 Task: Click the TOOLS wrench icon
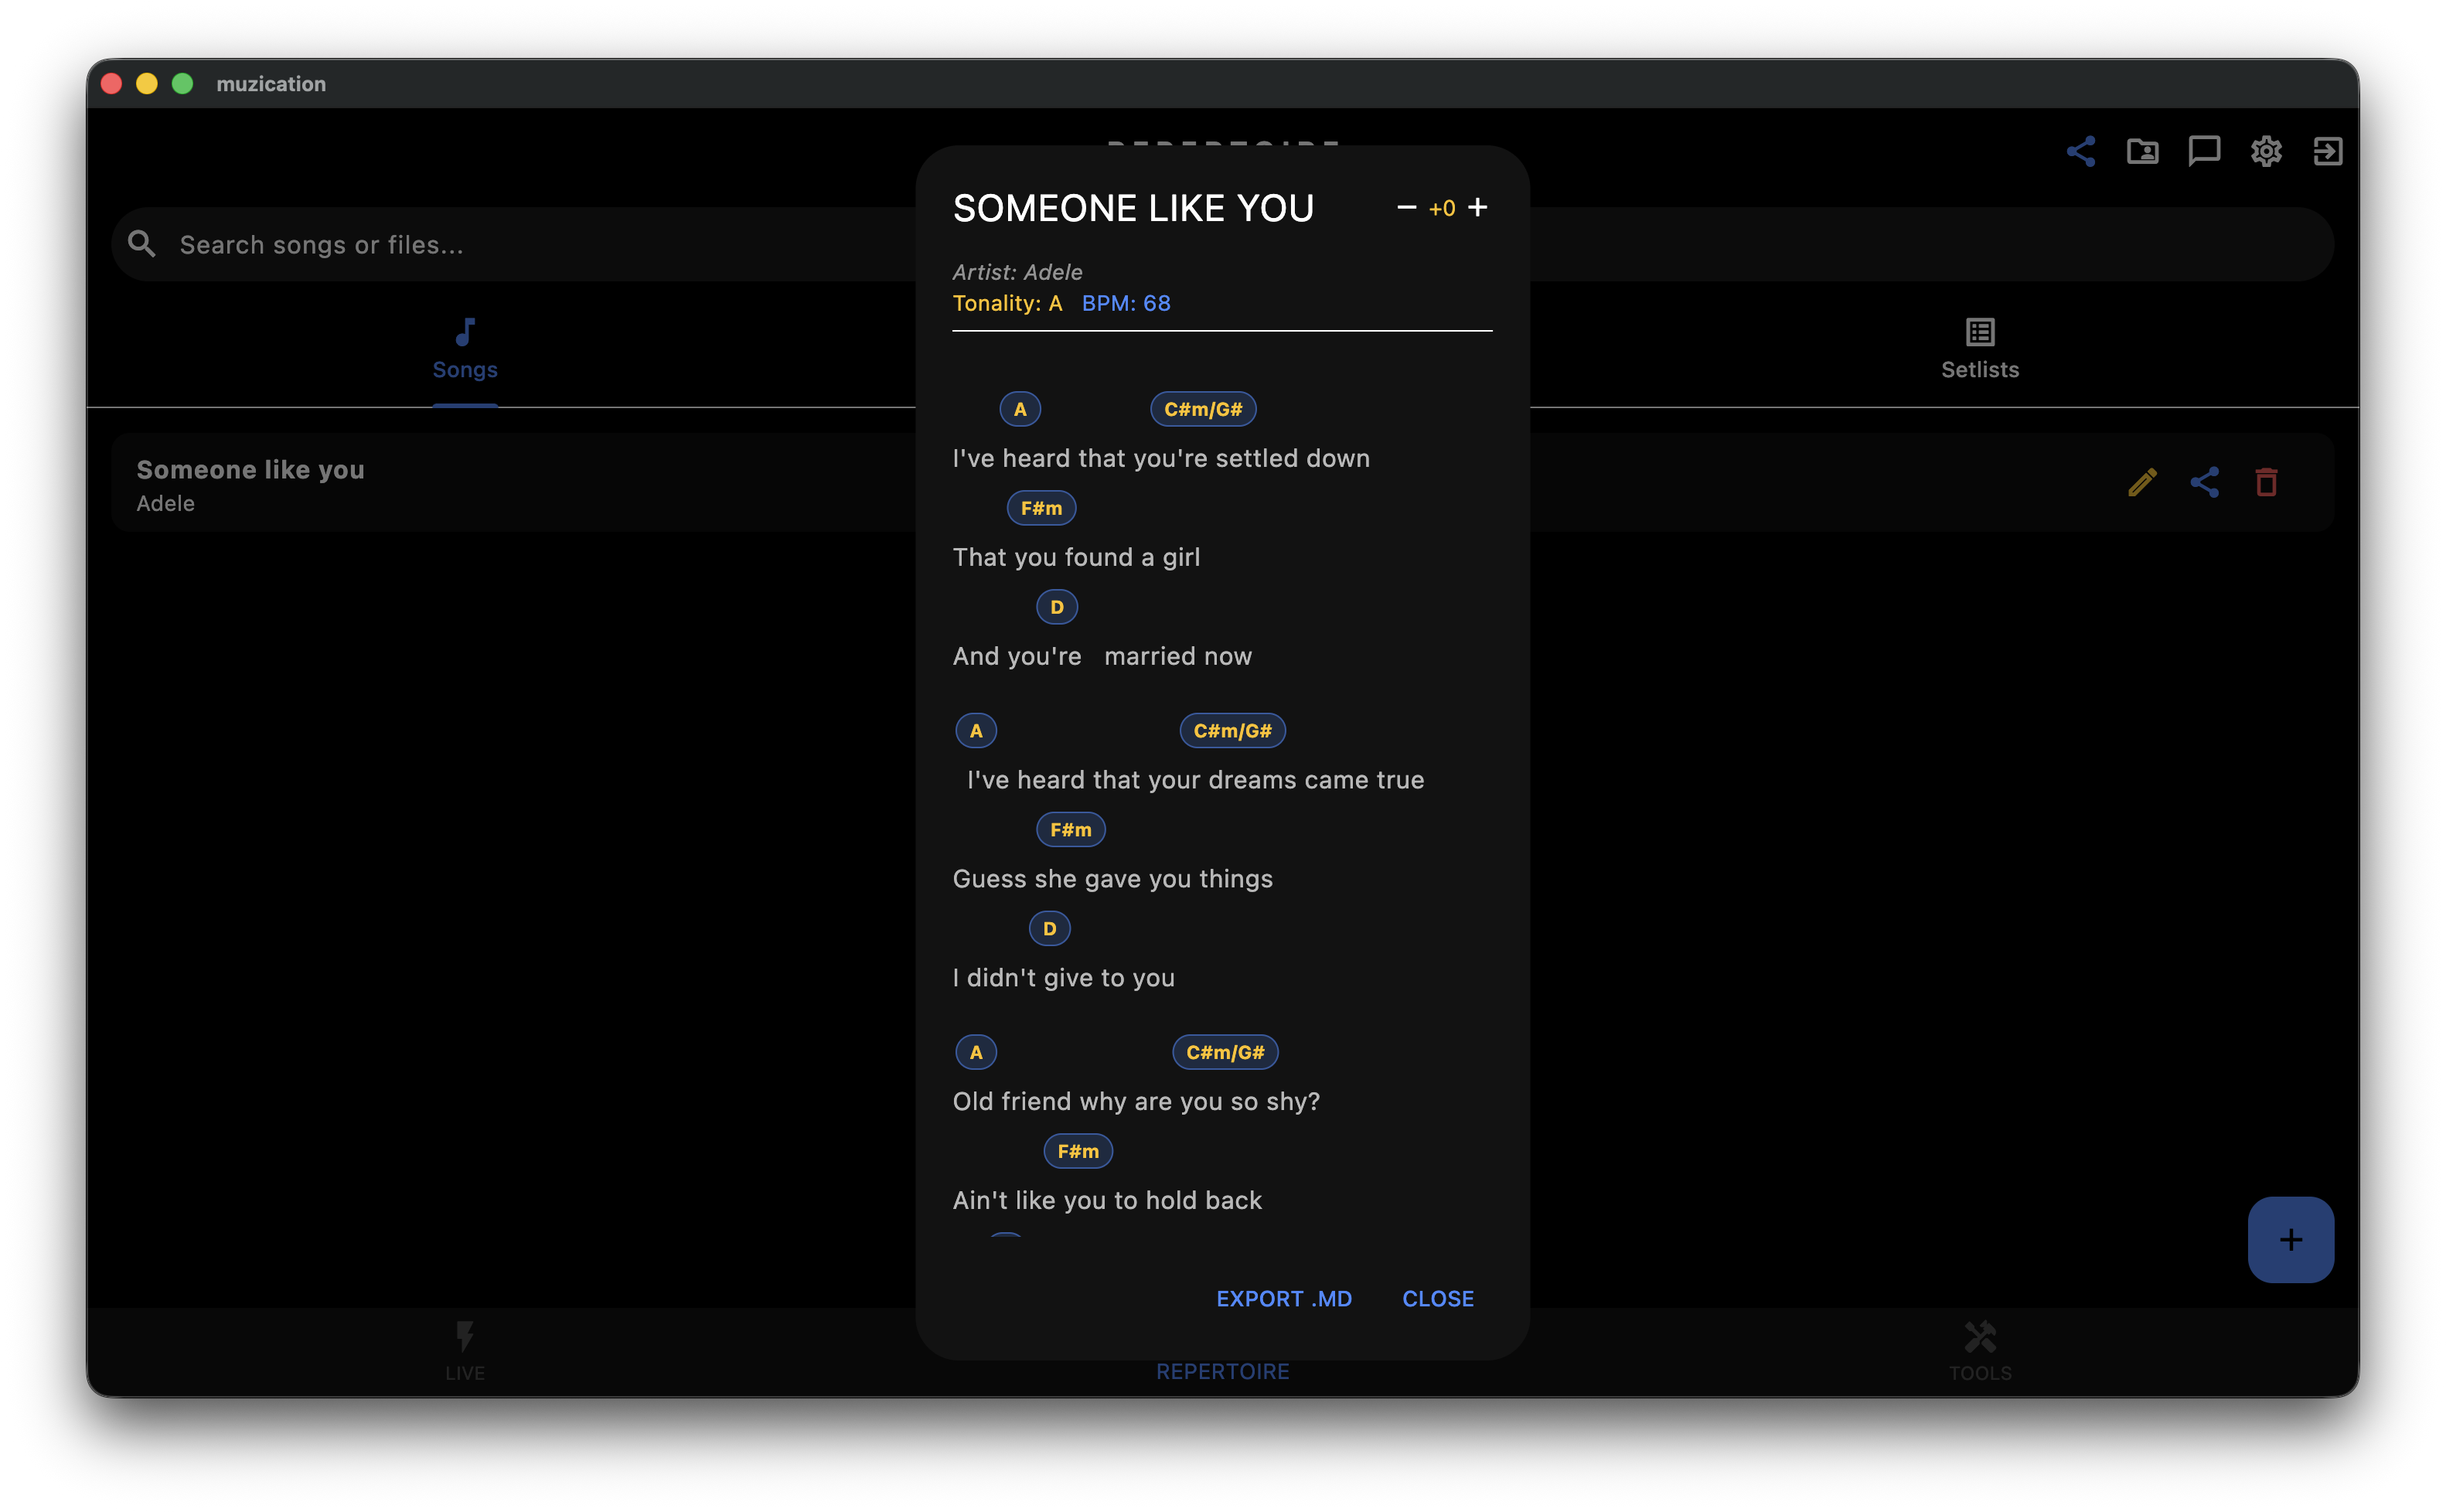pos(1980,1336)
